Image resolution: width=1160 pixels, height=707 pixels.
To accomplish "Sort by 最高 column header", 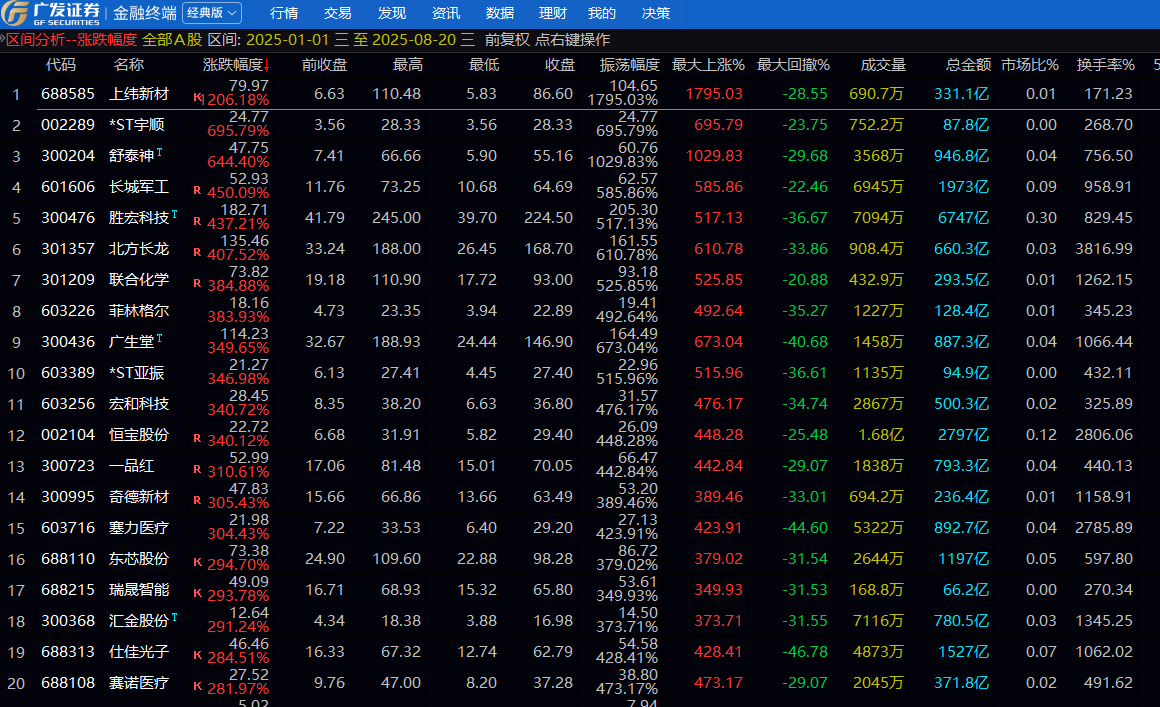I will (x=408, y=65).
